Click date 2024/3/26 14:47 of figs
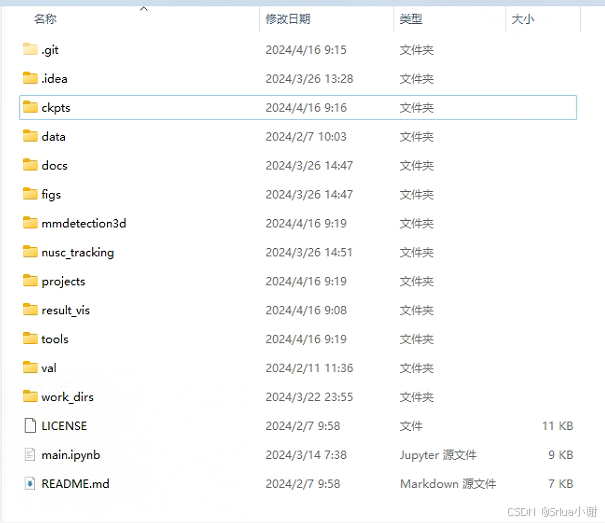605x523 pixels. 309,195
